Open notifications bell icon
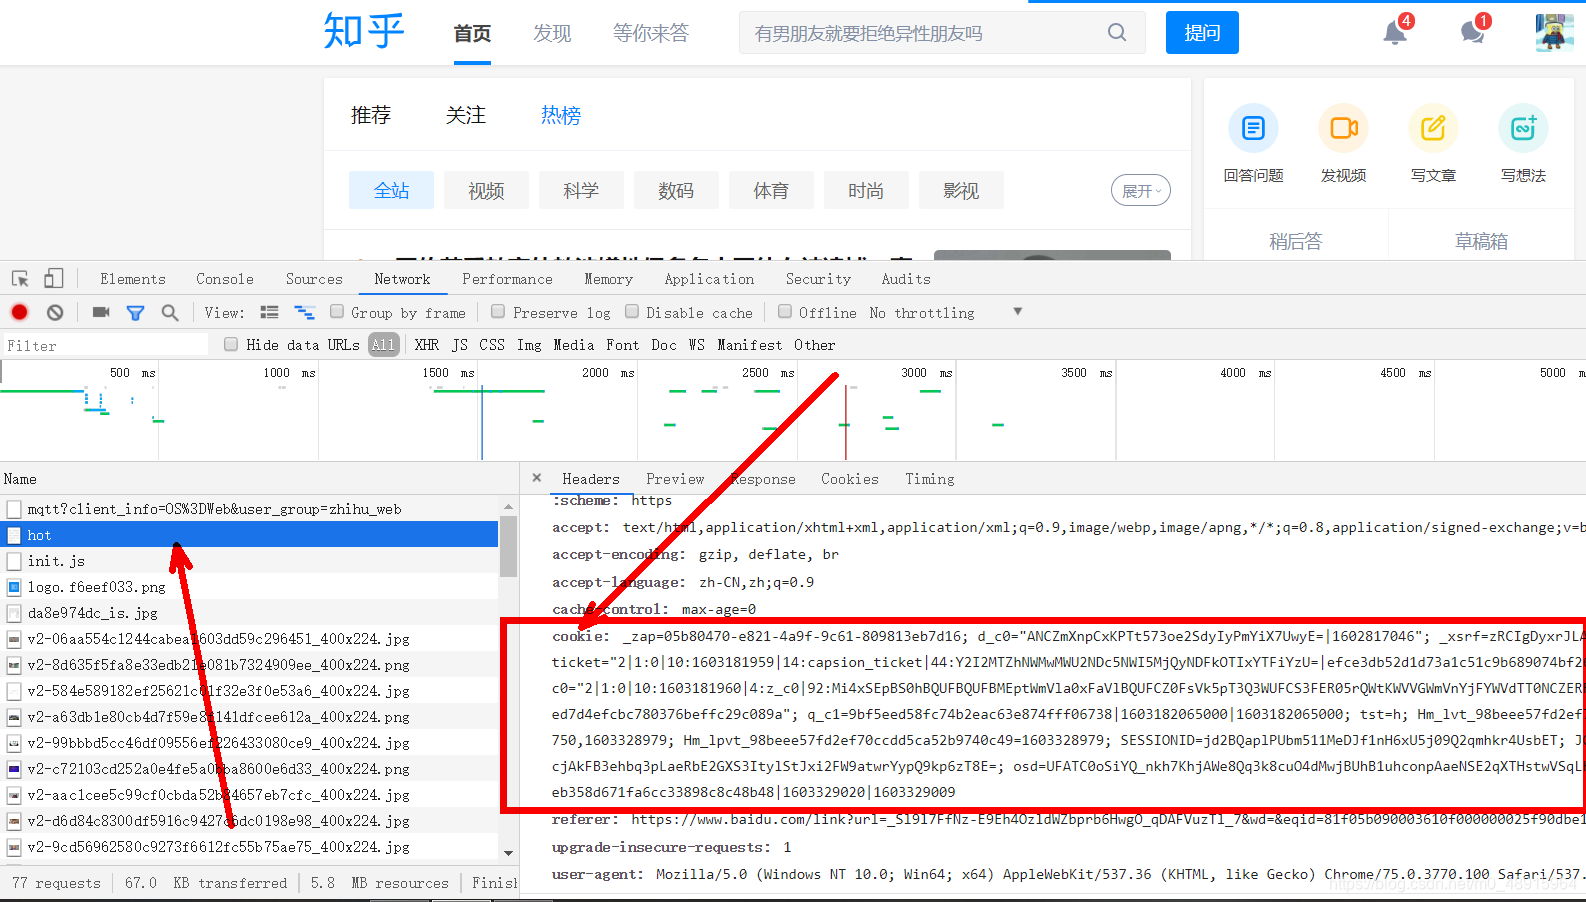1586x902 pixels. pyautogui.click(x=1395, y=33)
